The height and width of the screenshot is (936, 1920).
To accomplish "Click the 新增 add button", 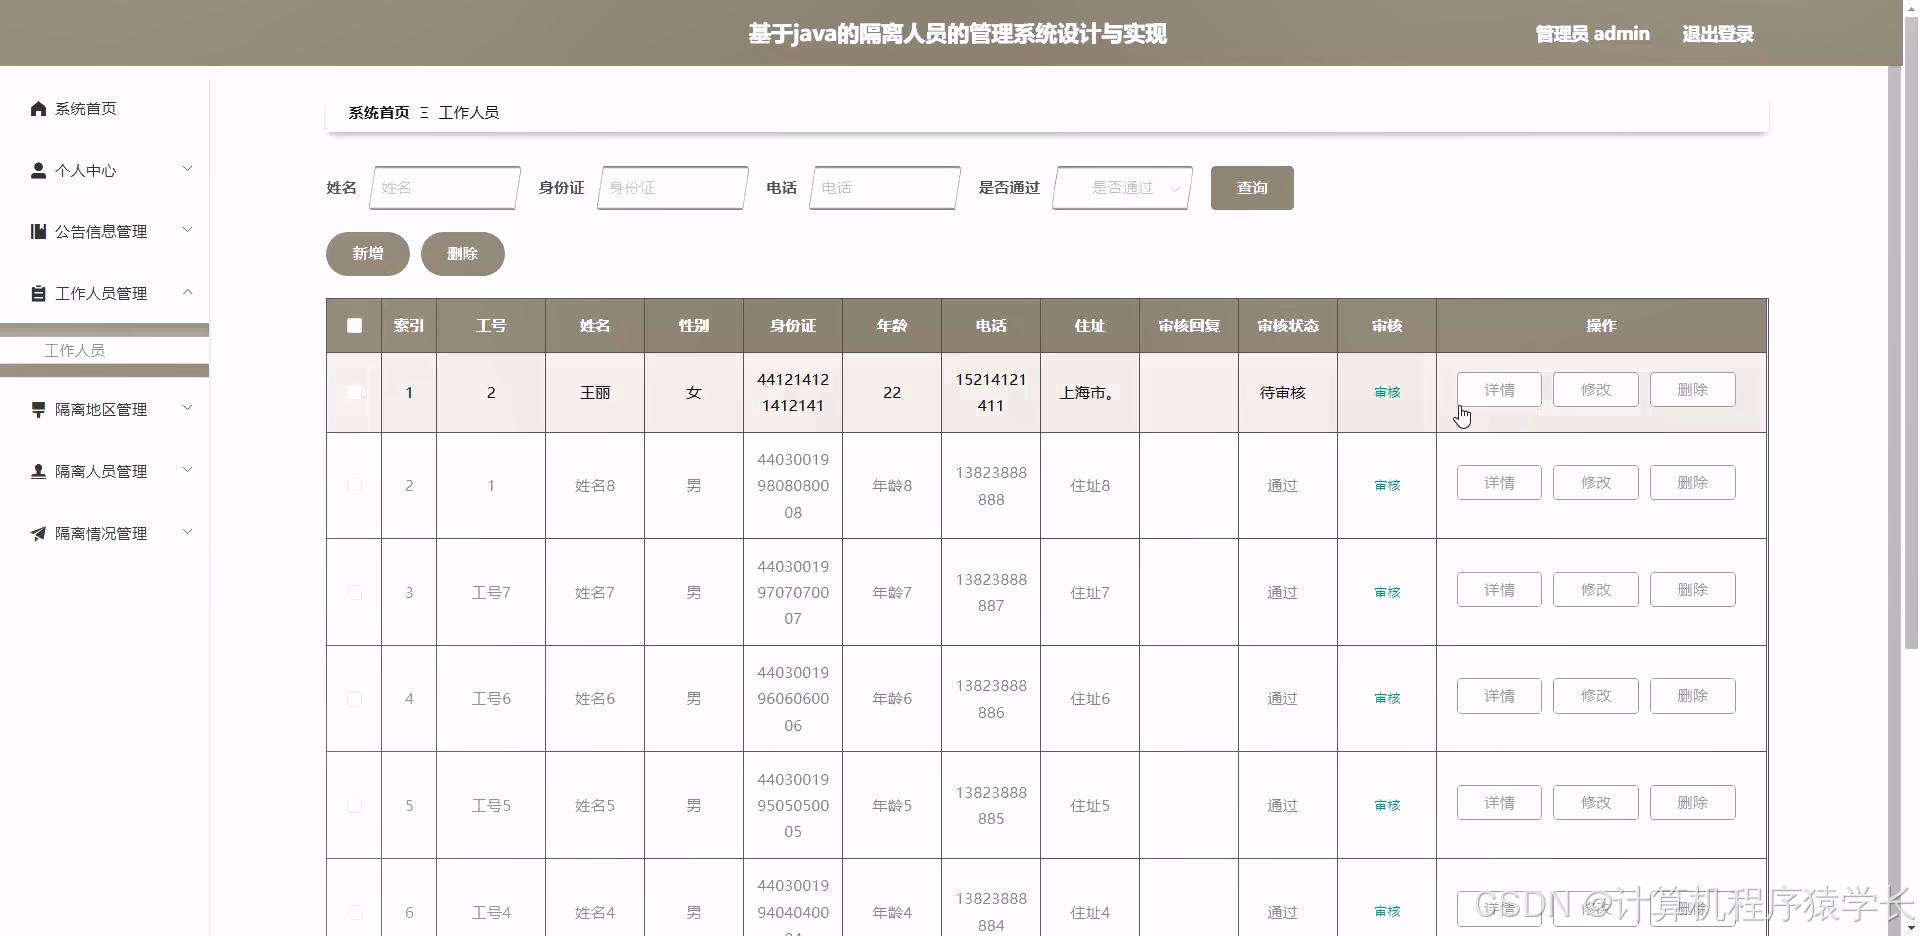I will pyautogui.click(x=368, y=253).
